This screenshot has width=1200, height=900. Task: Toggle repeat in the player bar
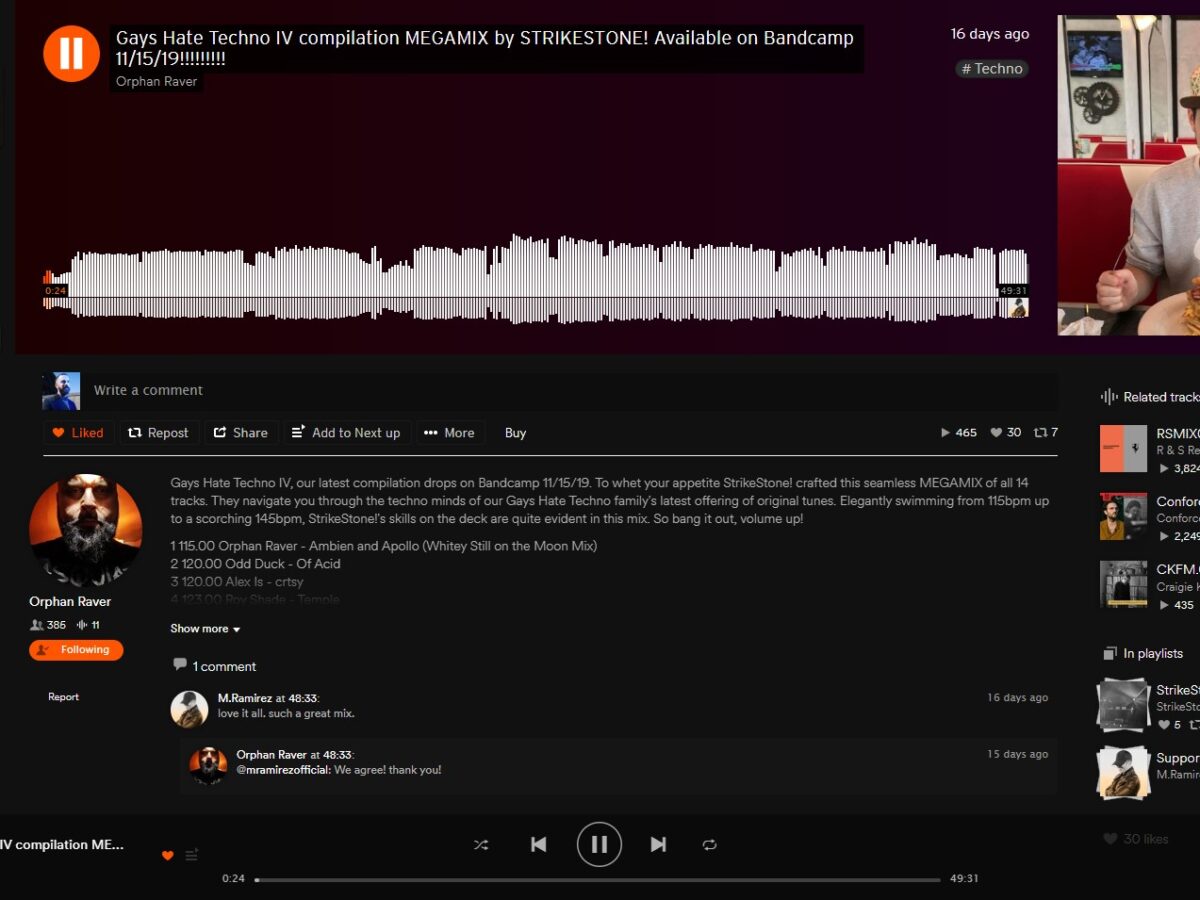(x=709, y=845)
